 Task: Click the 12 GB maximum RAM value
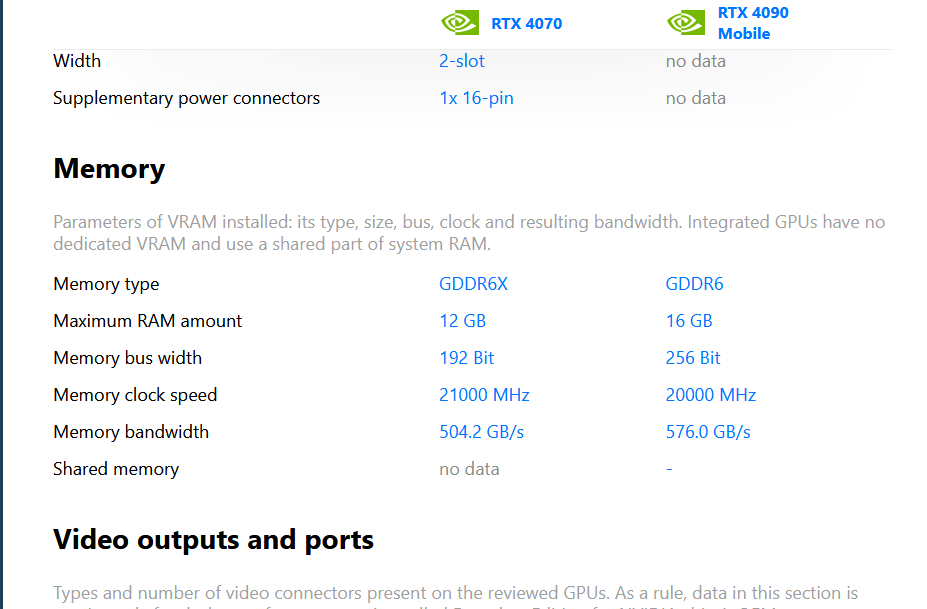[x=462, y=321]
